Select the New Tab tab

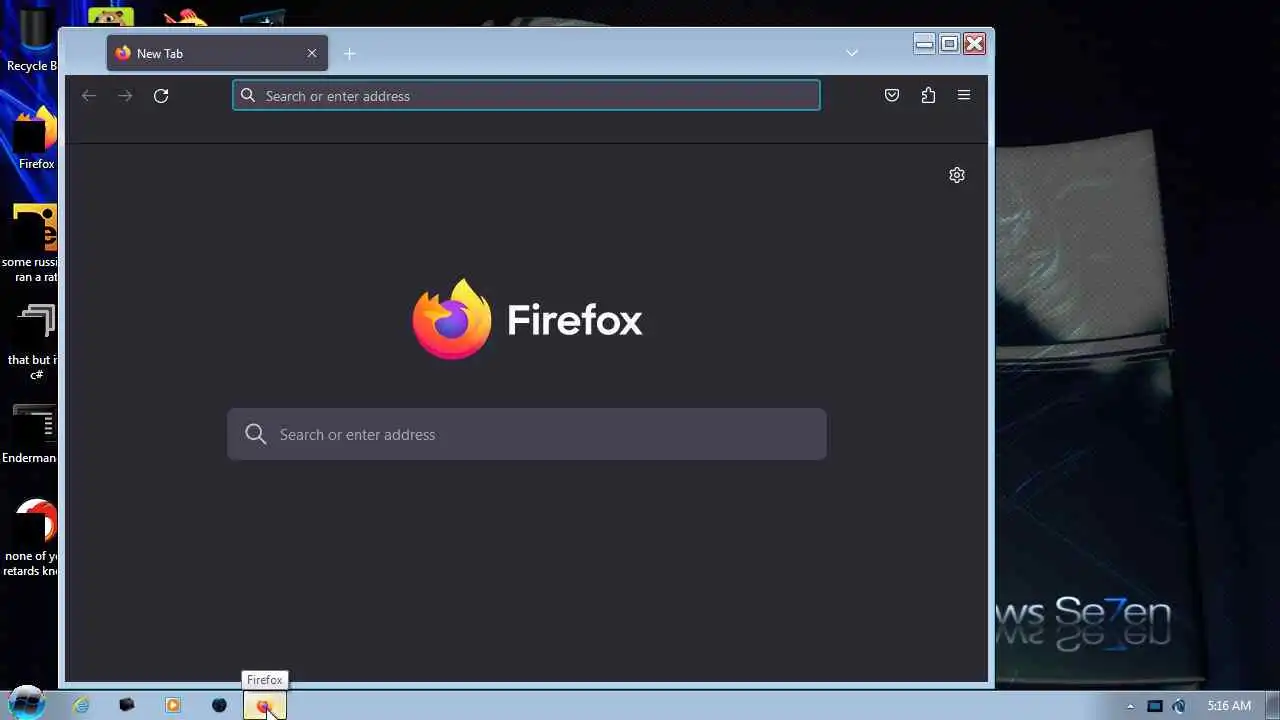pyautogui.click(x=217, y=53)
